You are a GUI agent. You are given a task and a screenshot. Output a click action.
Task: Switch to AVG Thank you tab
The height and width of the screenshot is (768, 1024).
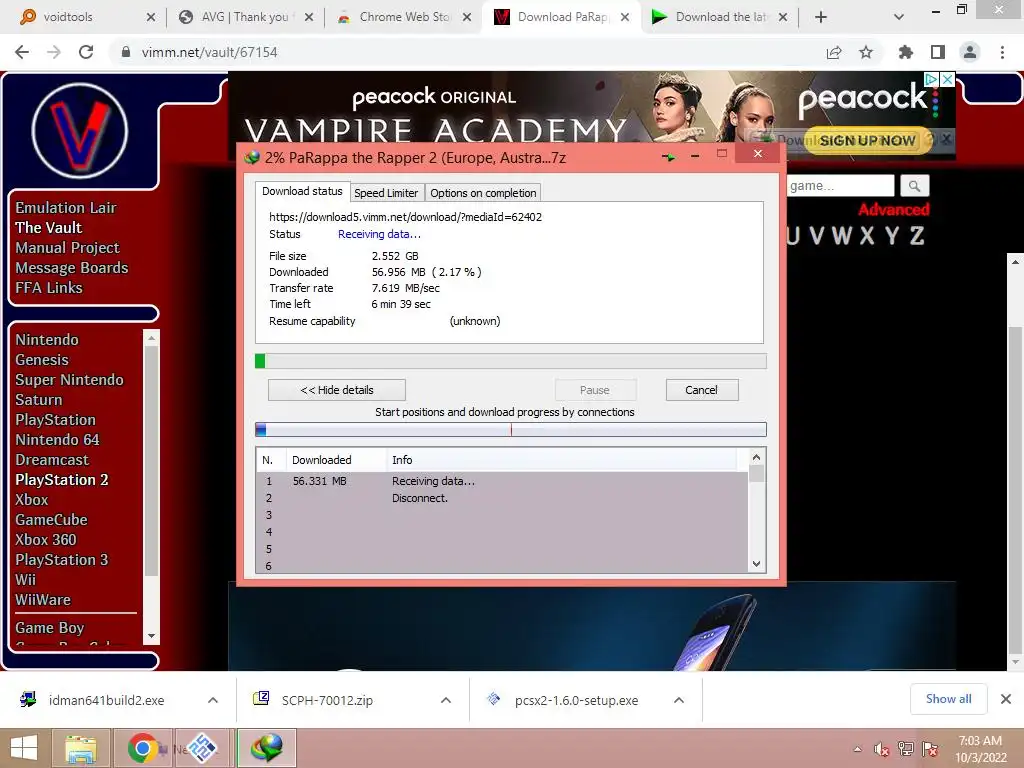244,17
